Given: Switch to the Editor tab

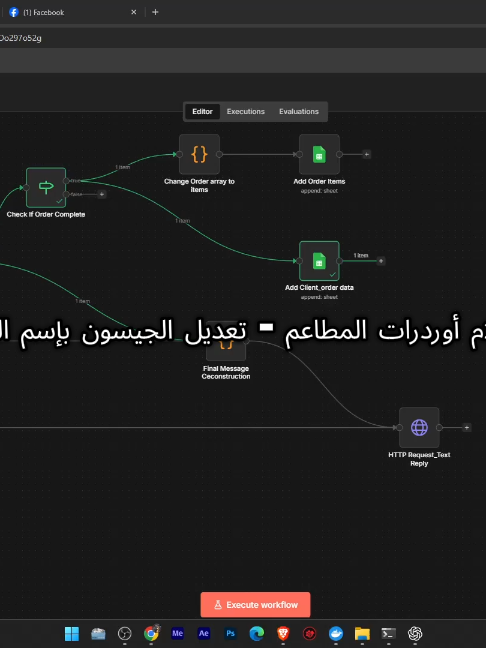Looking at the screenshot, I should [x=202, y=112].
